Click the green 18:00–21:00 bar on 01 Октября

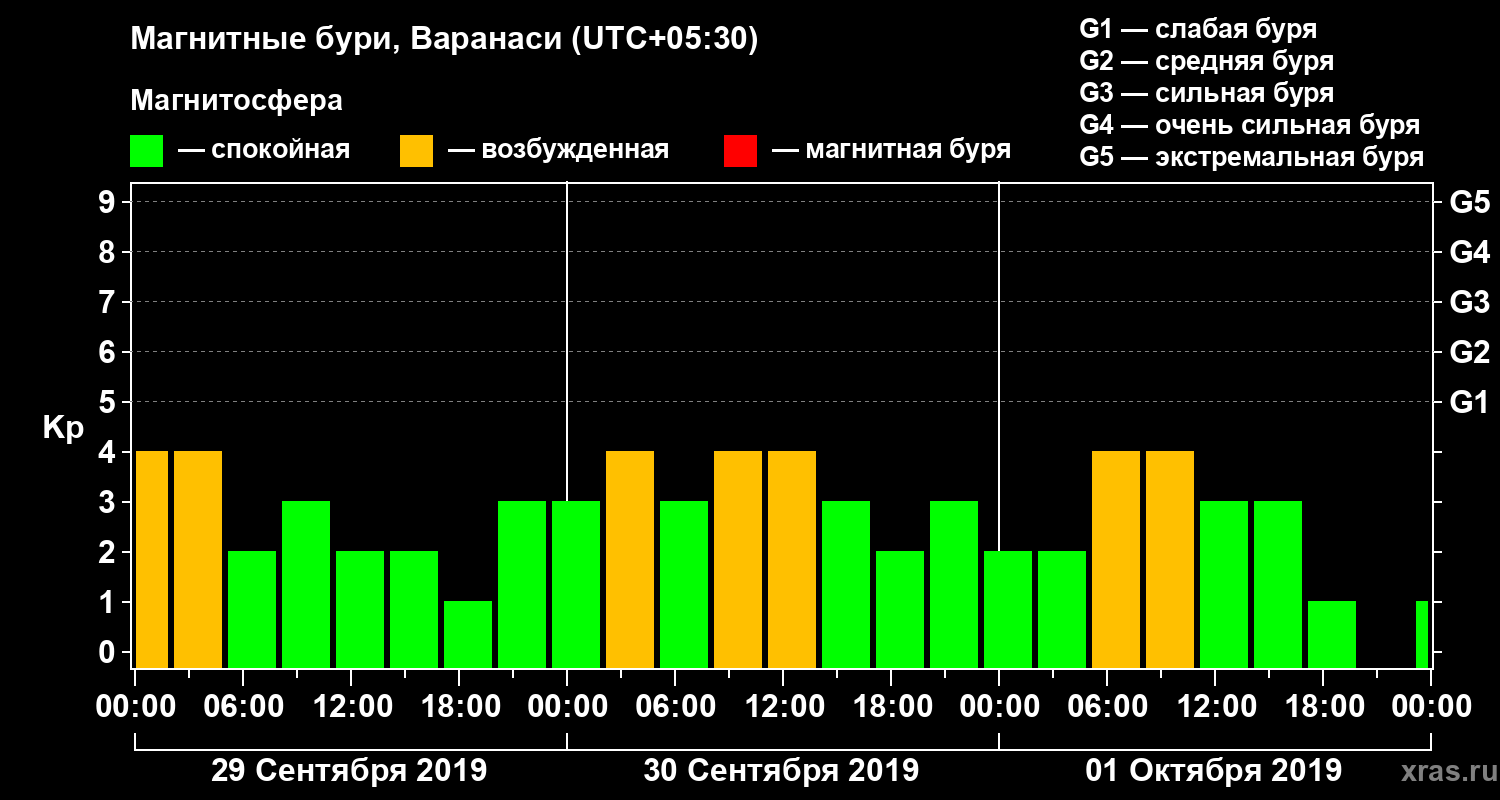1332,634
